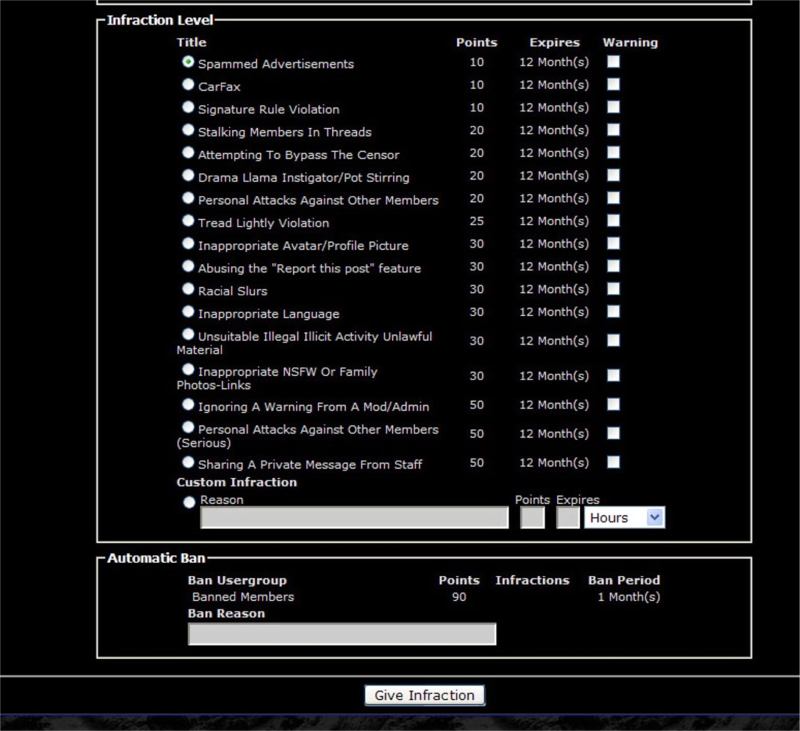Click the 25 points value for Tread Lightly
The height and width of the screenshot is (731, 800).
click(477, 221)
